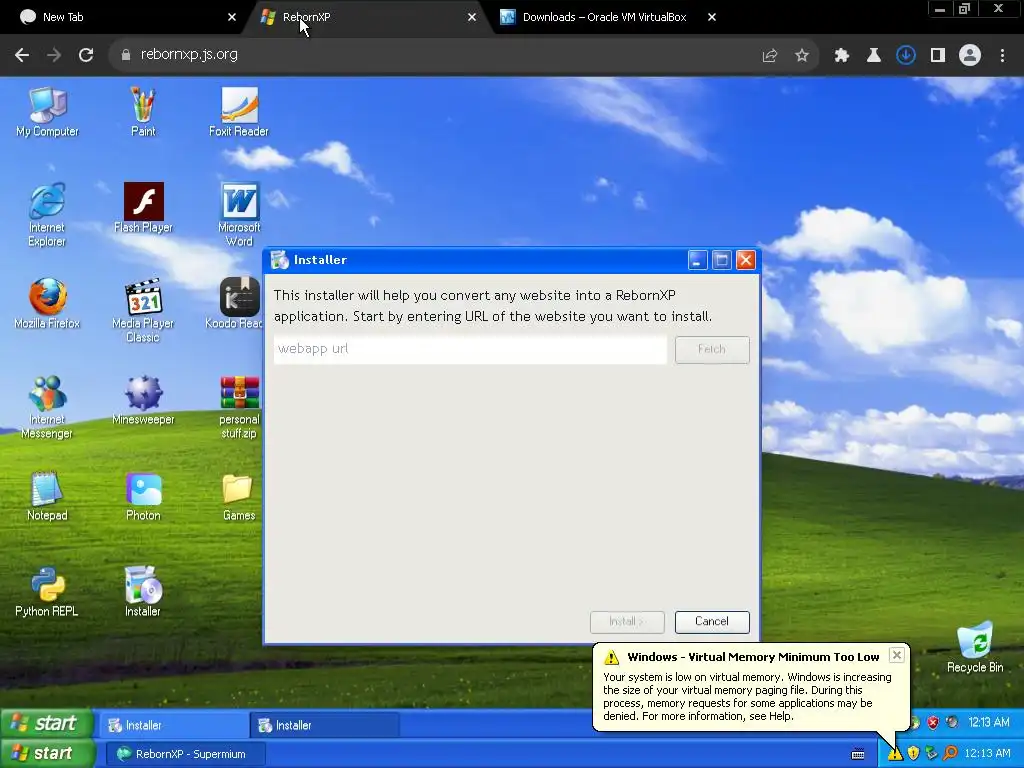Close the New Tab browser tab

232,17
